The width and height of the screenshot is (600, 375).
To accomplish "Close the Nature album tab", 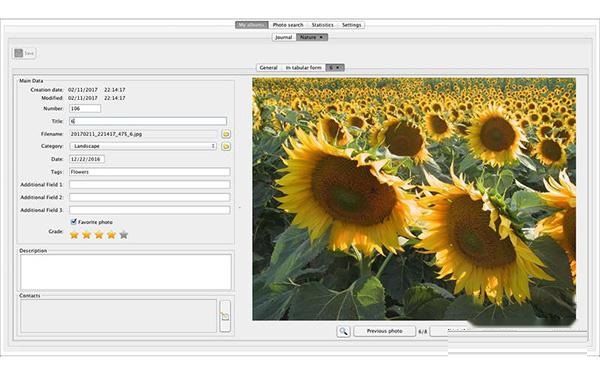I will 321,37.
